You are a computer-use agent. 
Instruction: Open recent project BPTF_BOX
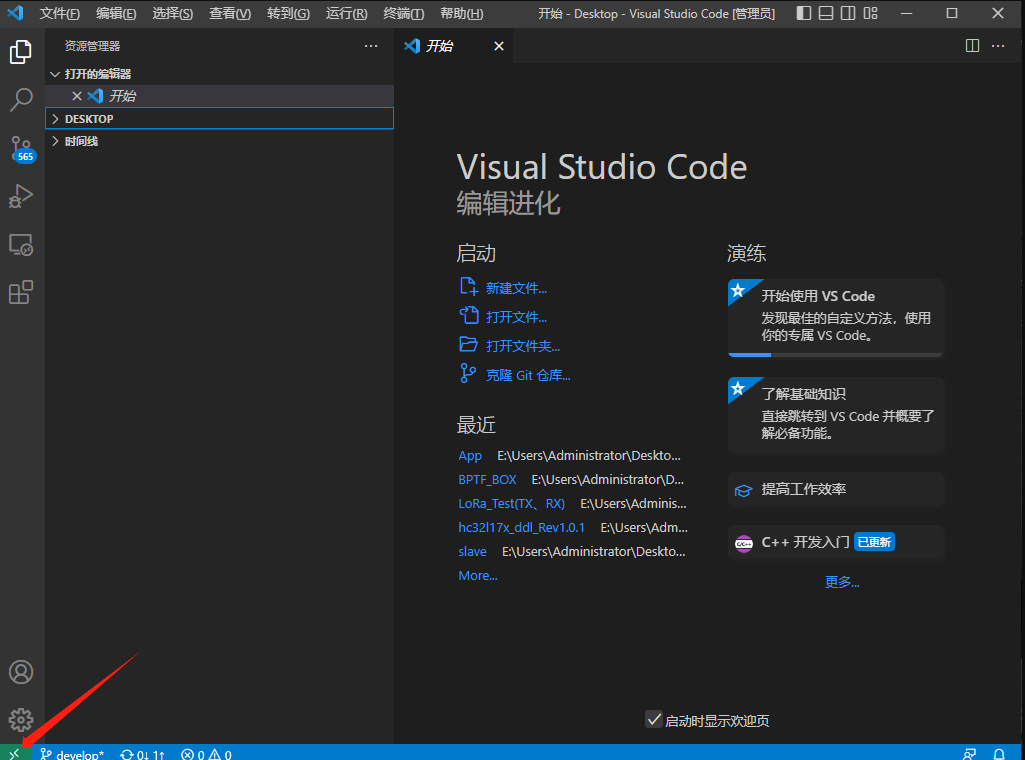tap(487, 480)
